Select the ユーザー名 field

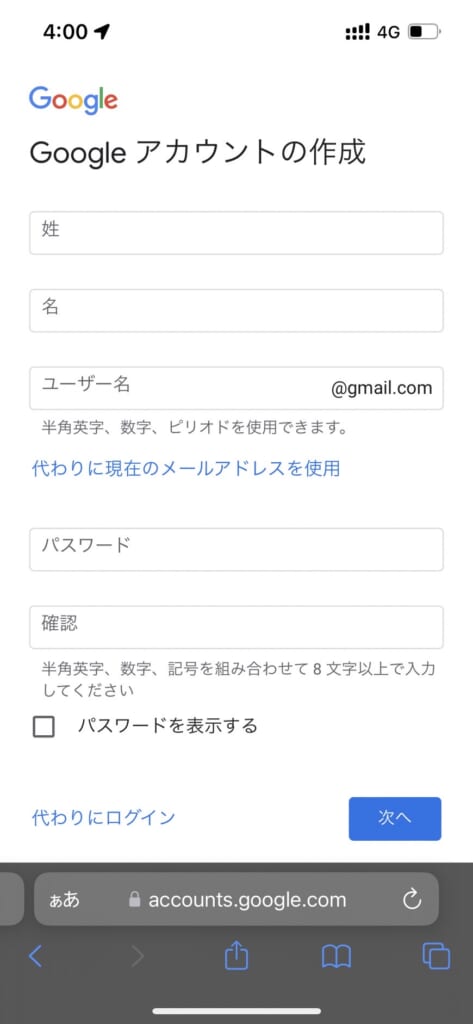pyautogui.click(x=236, y=388)
